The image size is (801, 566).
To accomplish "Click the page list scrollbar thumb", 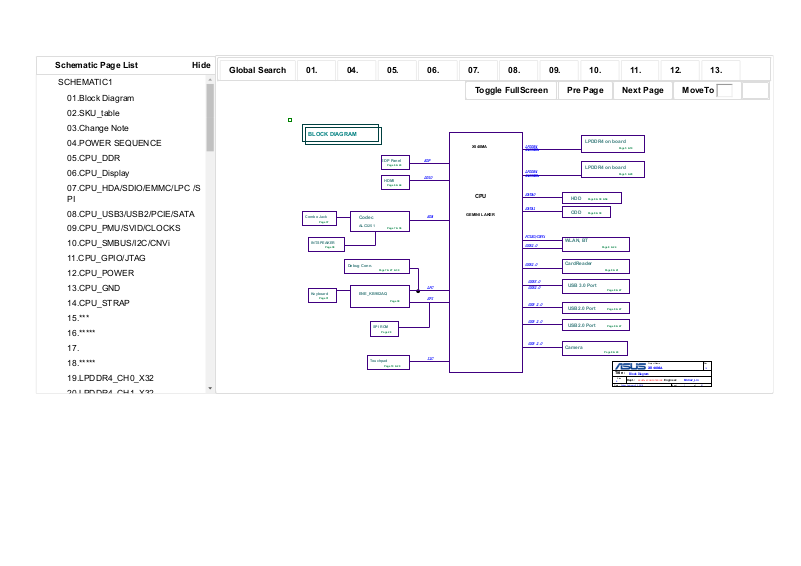I will [x=210, y=116].
